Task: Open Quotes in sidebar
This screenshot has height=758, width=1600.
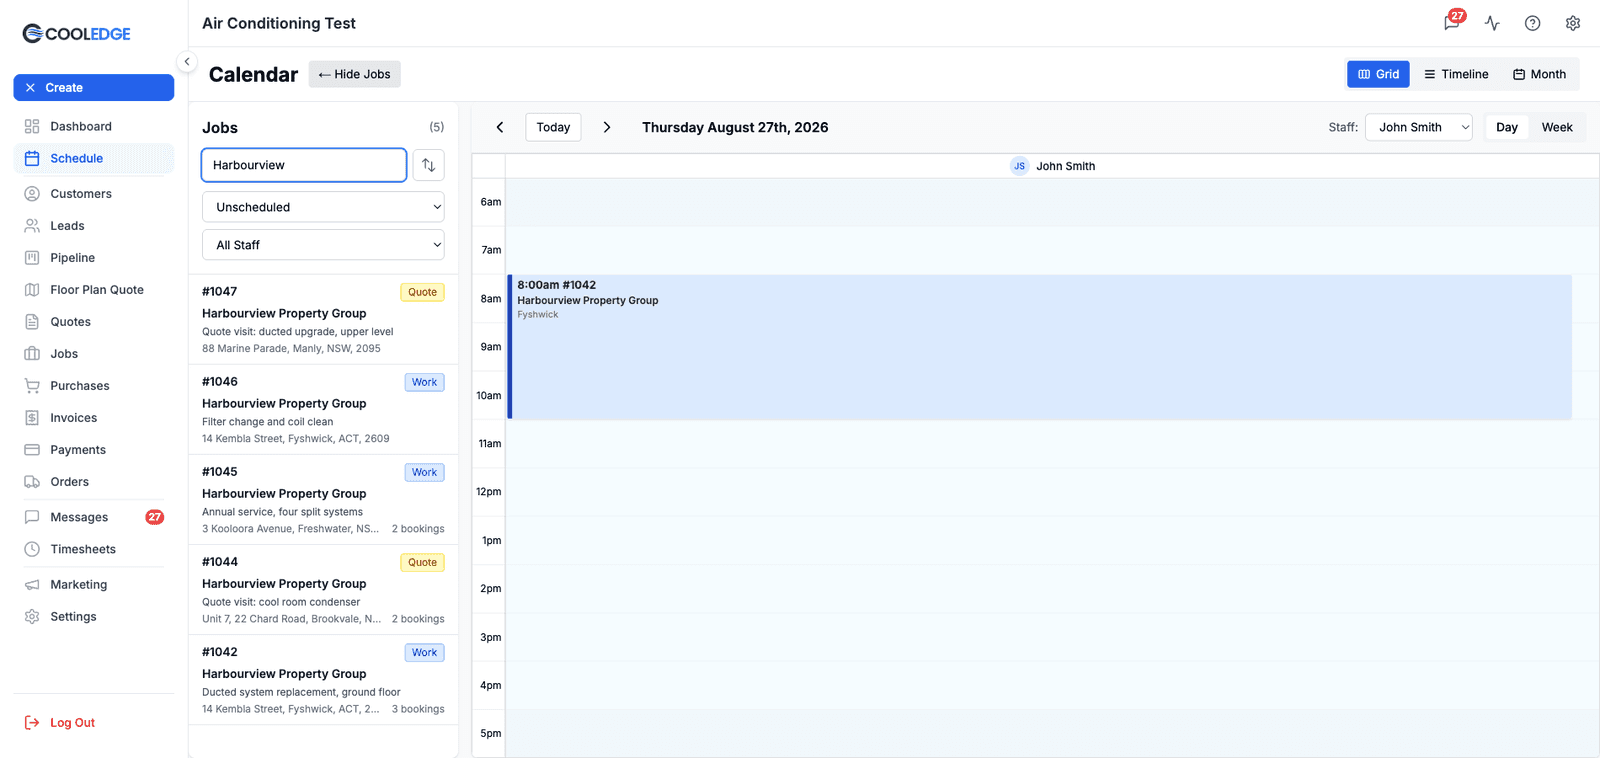Action: point(94,322)
